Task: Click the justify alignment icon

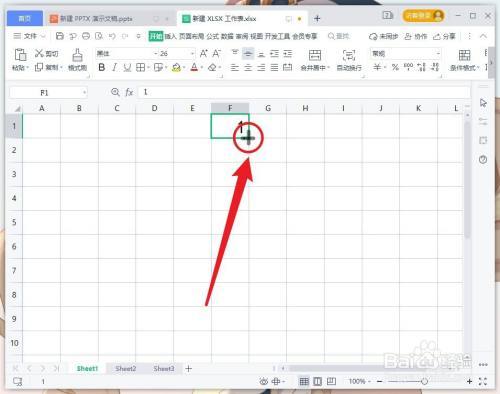Action: tap(274, 68)
